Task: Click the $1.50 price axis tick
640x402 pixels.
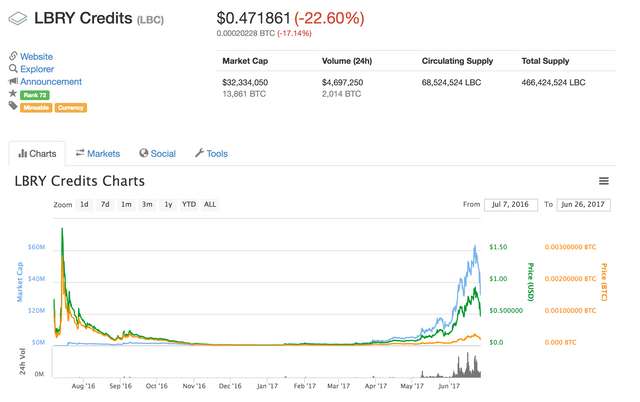Action: 498,247
